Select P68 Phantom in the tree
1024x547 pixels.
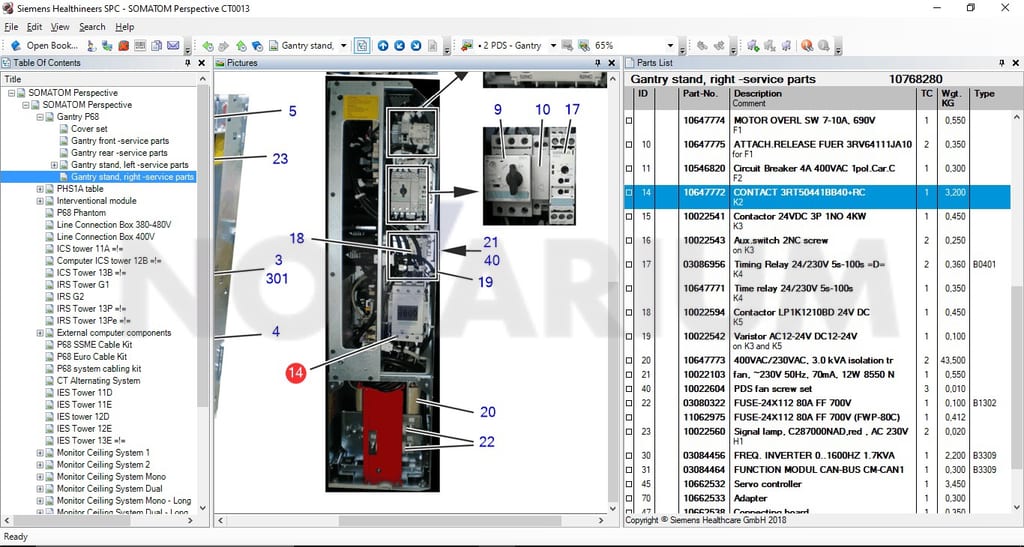click(81, 213)
